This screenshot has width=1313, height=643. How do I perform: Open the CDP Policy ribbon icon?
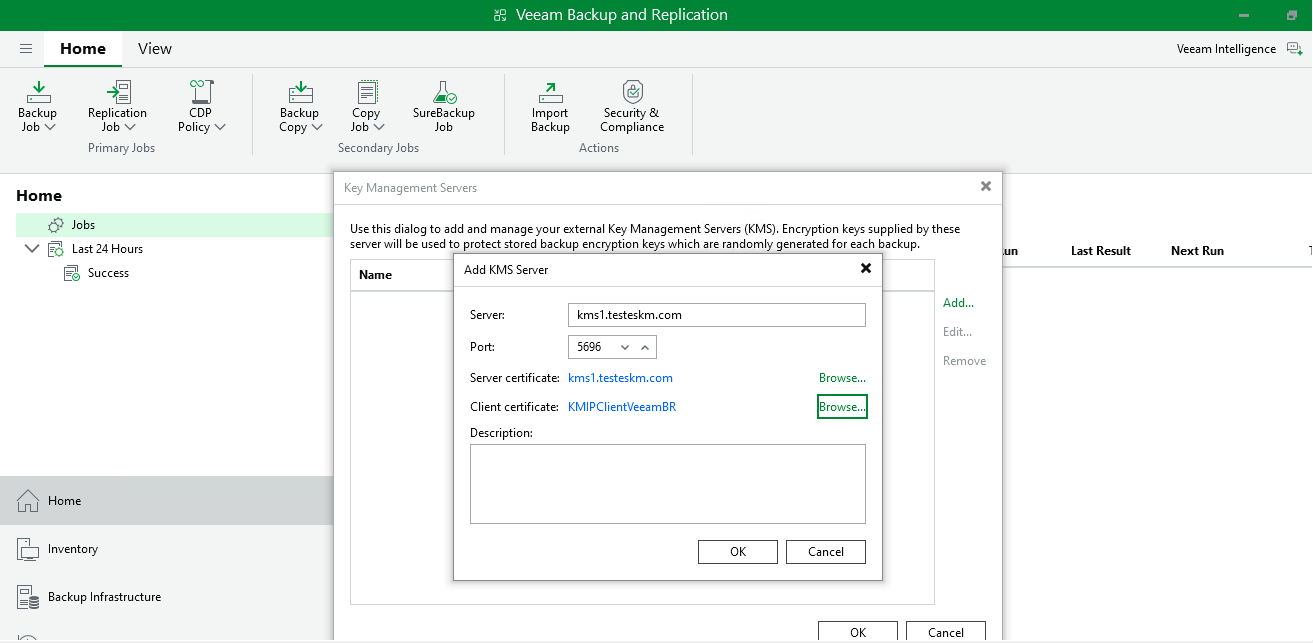(201, 92)
